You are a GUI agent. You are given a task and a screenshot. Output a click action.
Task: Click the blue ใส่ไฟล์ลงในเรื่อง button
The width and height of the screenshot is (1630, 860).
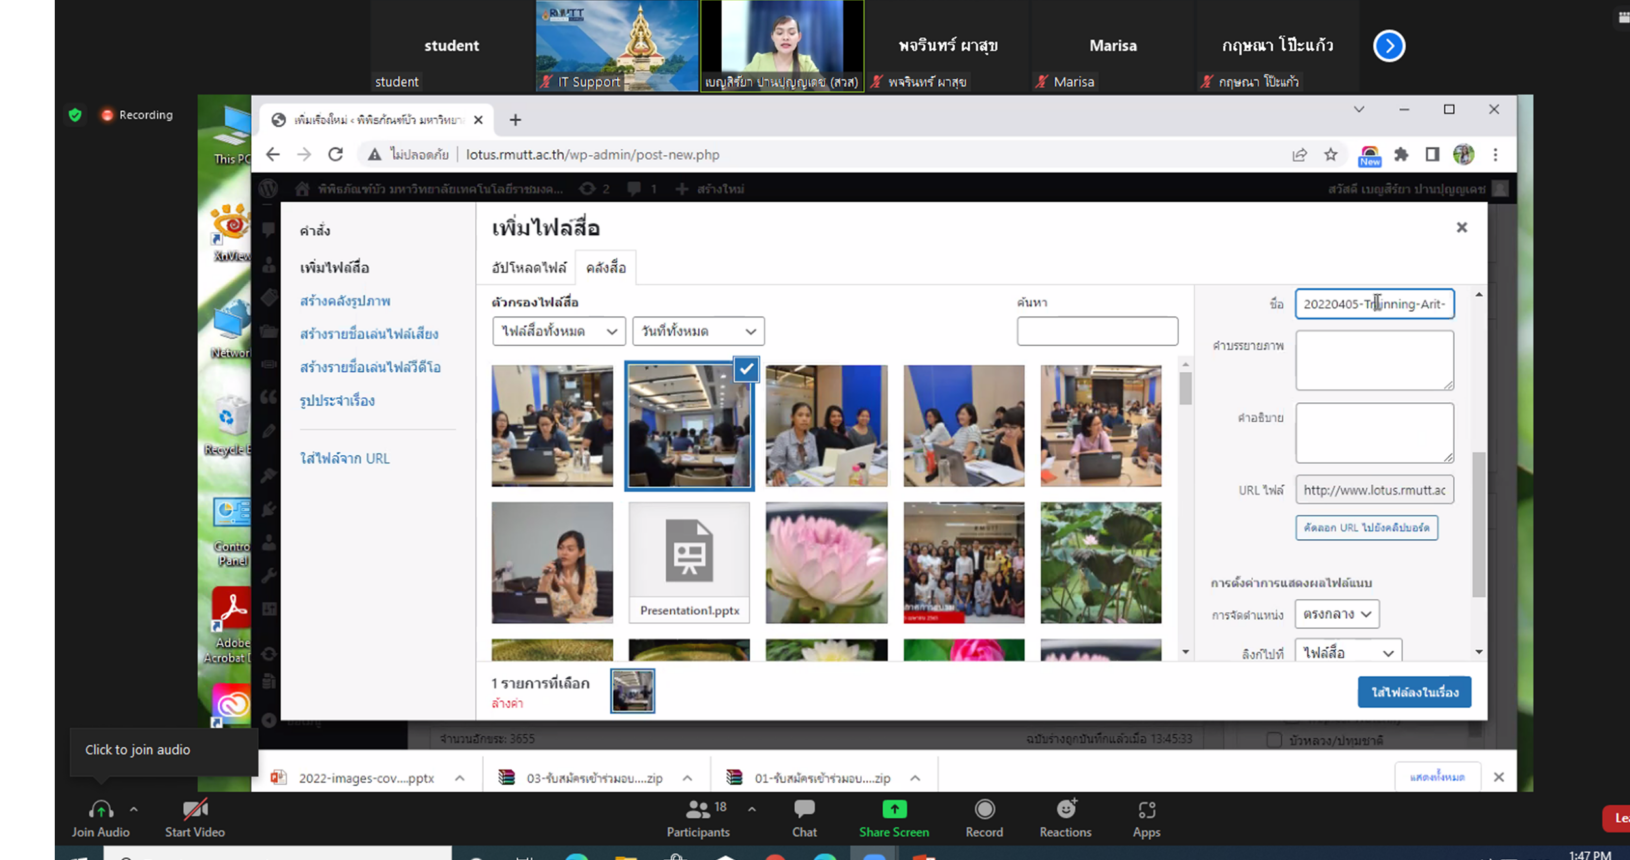[x=1414, y=692]
